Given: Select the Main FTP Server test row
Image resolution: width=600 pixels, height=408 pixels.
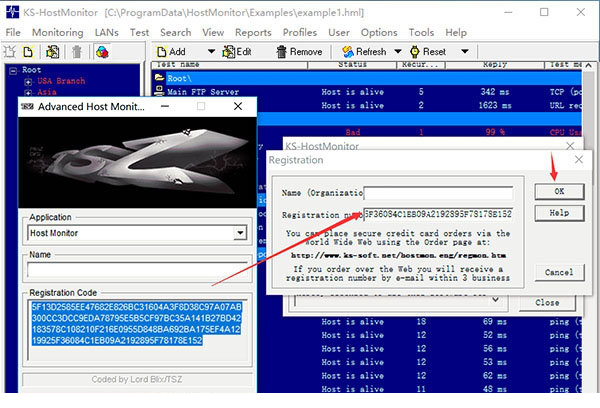Looking at the screenshot, I should click(367, 92).
